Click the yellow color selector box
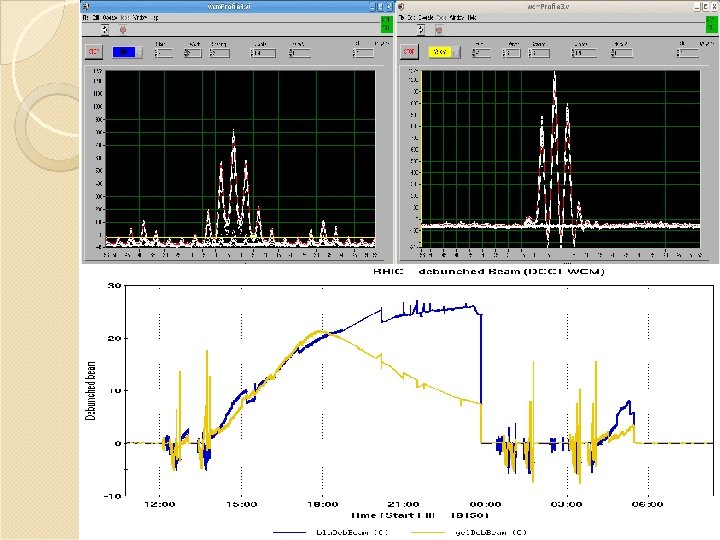This screenshot has width=720, height=540. tap(440, 52)
